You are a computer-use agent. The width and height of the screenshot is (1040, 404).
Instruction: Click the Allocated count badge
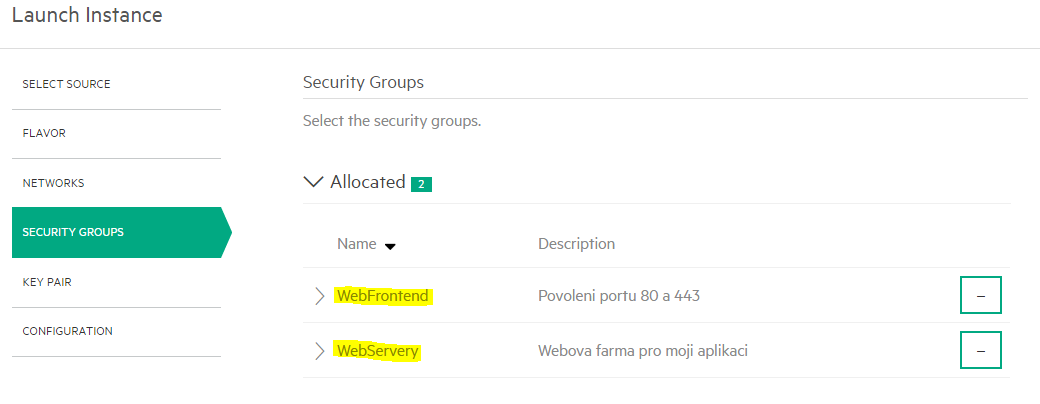[421, 184]
